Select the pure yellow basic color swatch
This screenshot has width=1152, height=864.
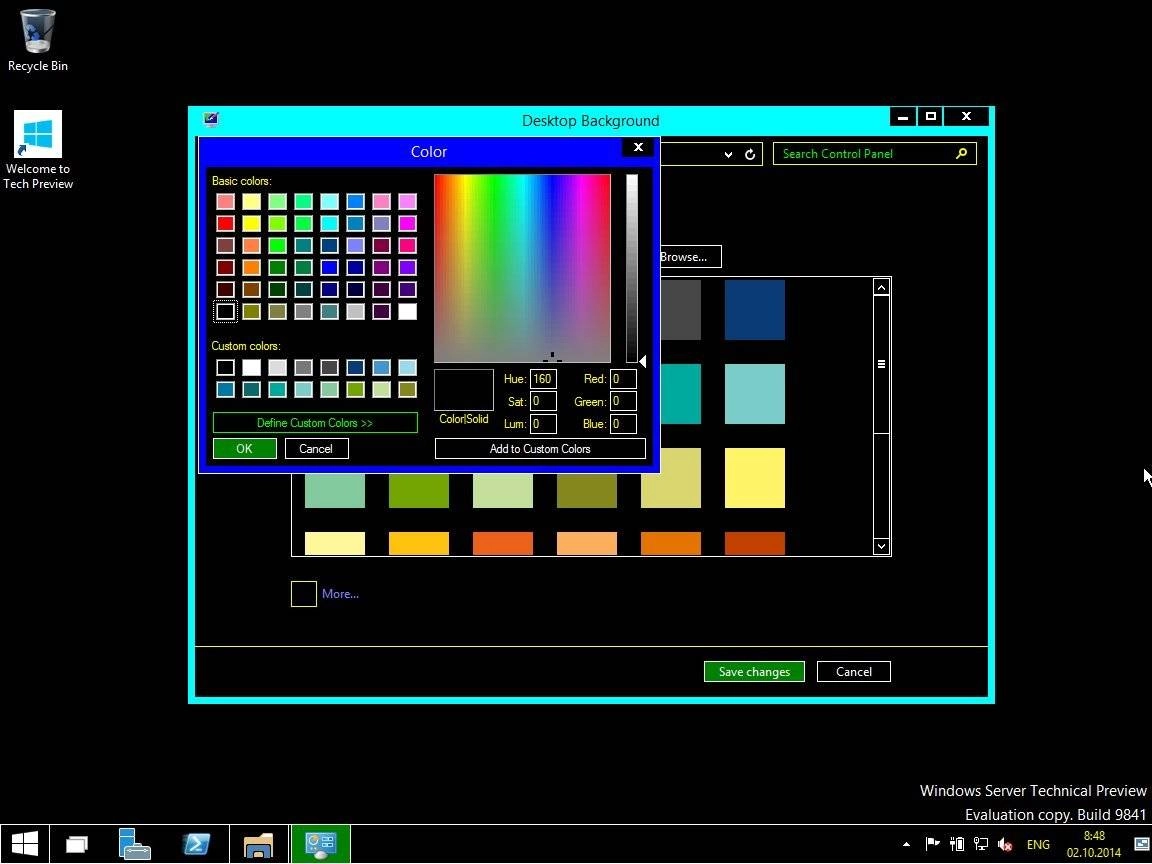pyautogui.click(x=251, y=223)
